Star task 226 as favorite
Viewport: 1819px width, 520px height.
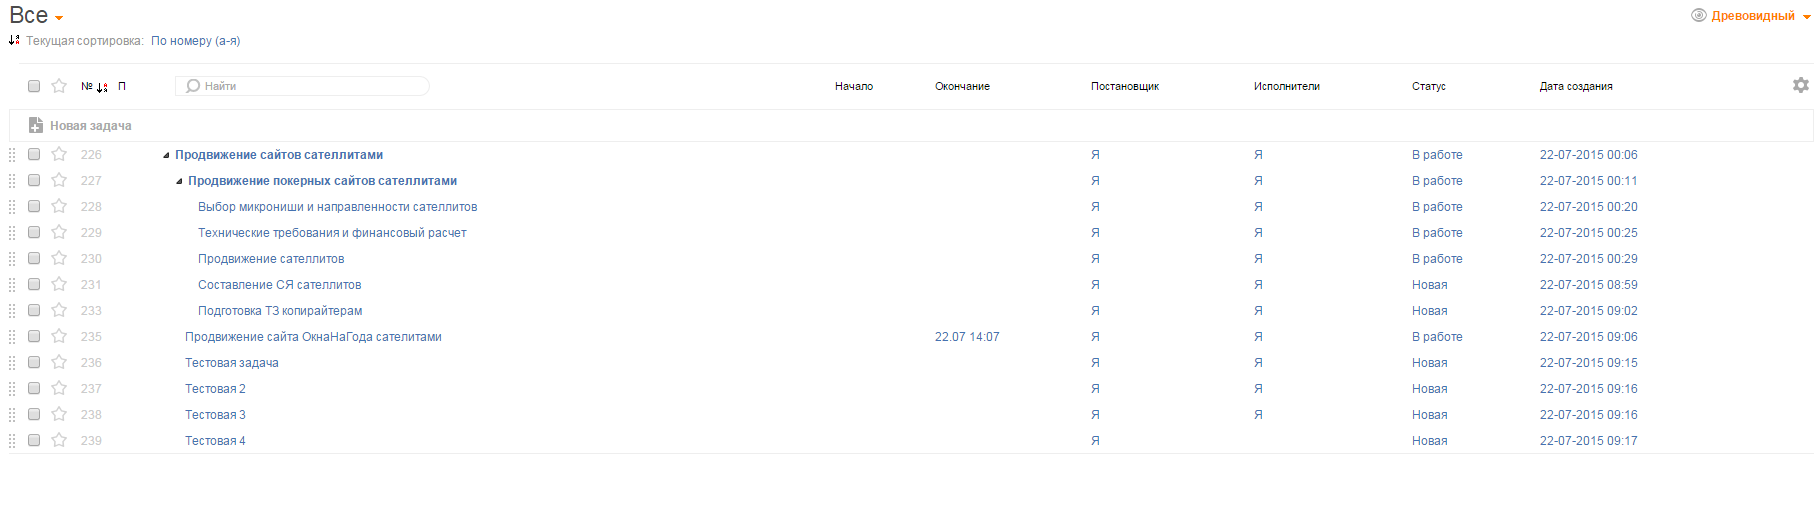click(59, 154)
